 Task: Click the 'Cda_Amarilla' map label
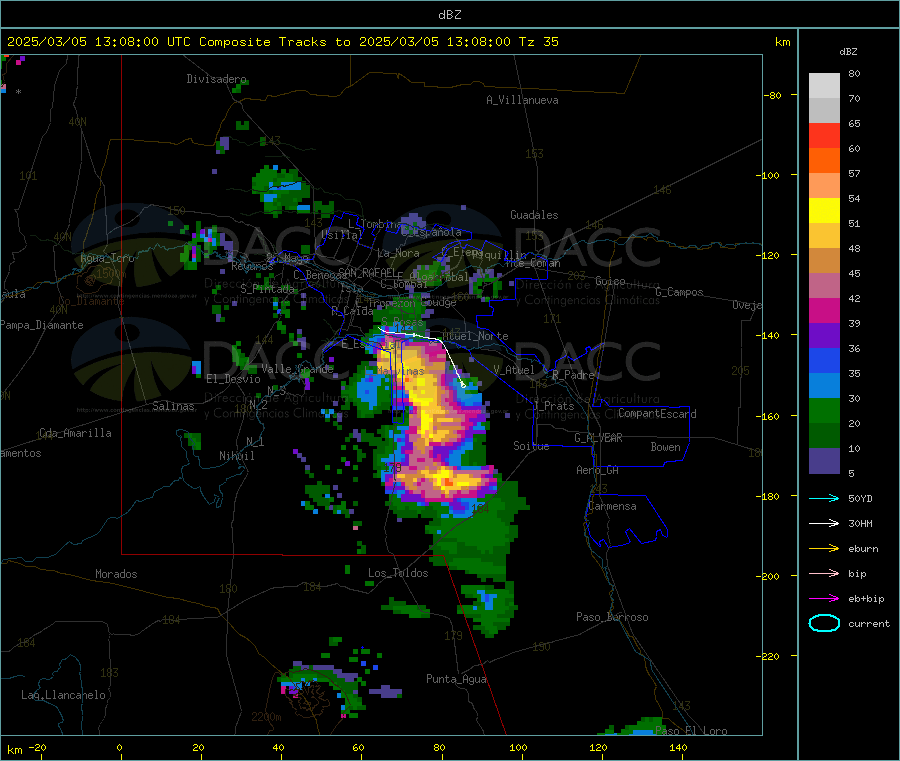(75, 433)
